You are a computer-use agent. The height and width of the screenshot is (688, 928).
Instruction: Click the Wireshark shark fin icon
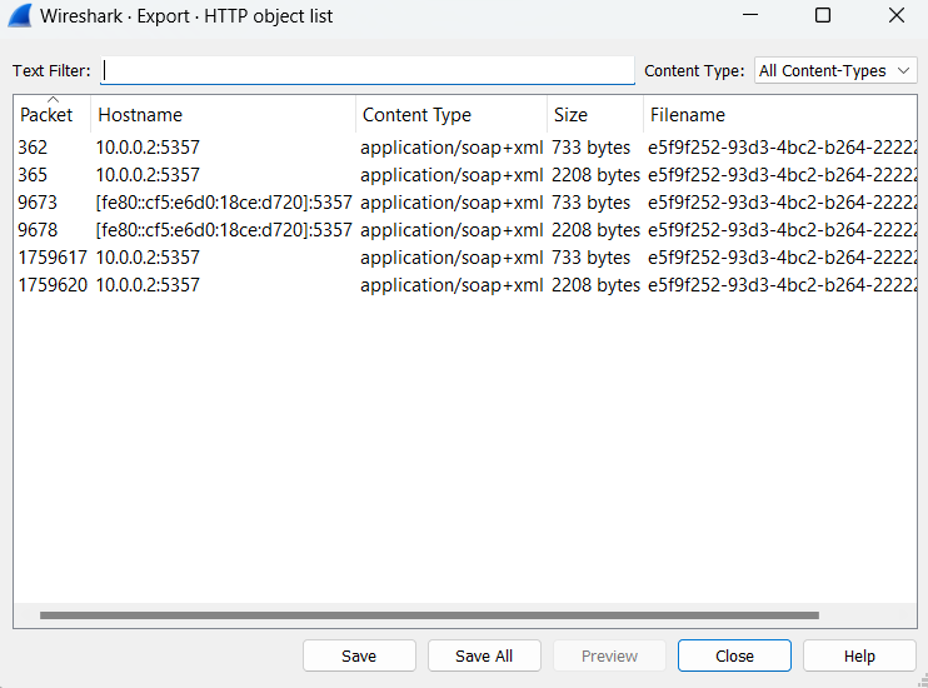click(20, 16)
